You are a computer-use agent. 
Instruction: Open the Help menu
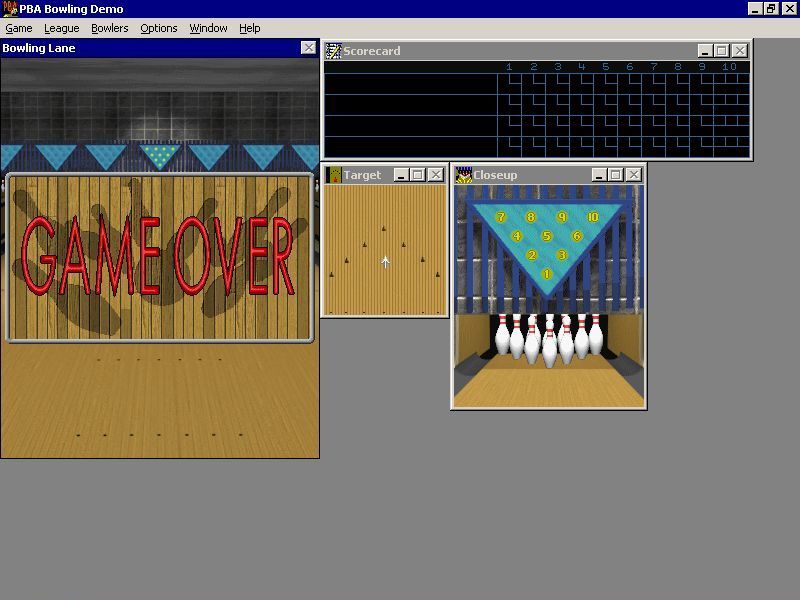pos(249,28)
